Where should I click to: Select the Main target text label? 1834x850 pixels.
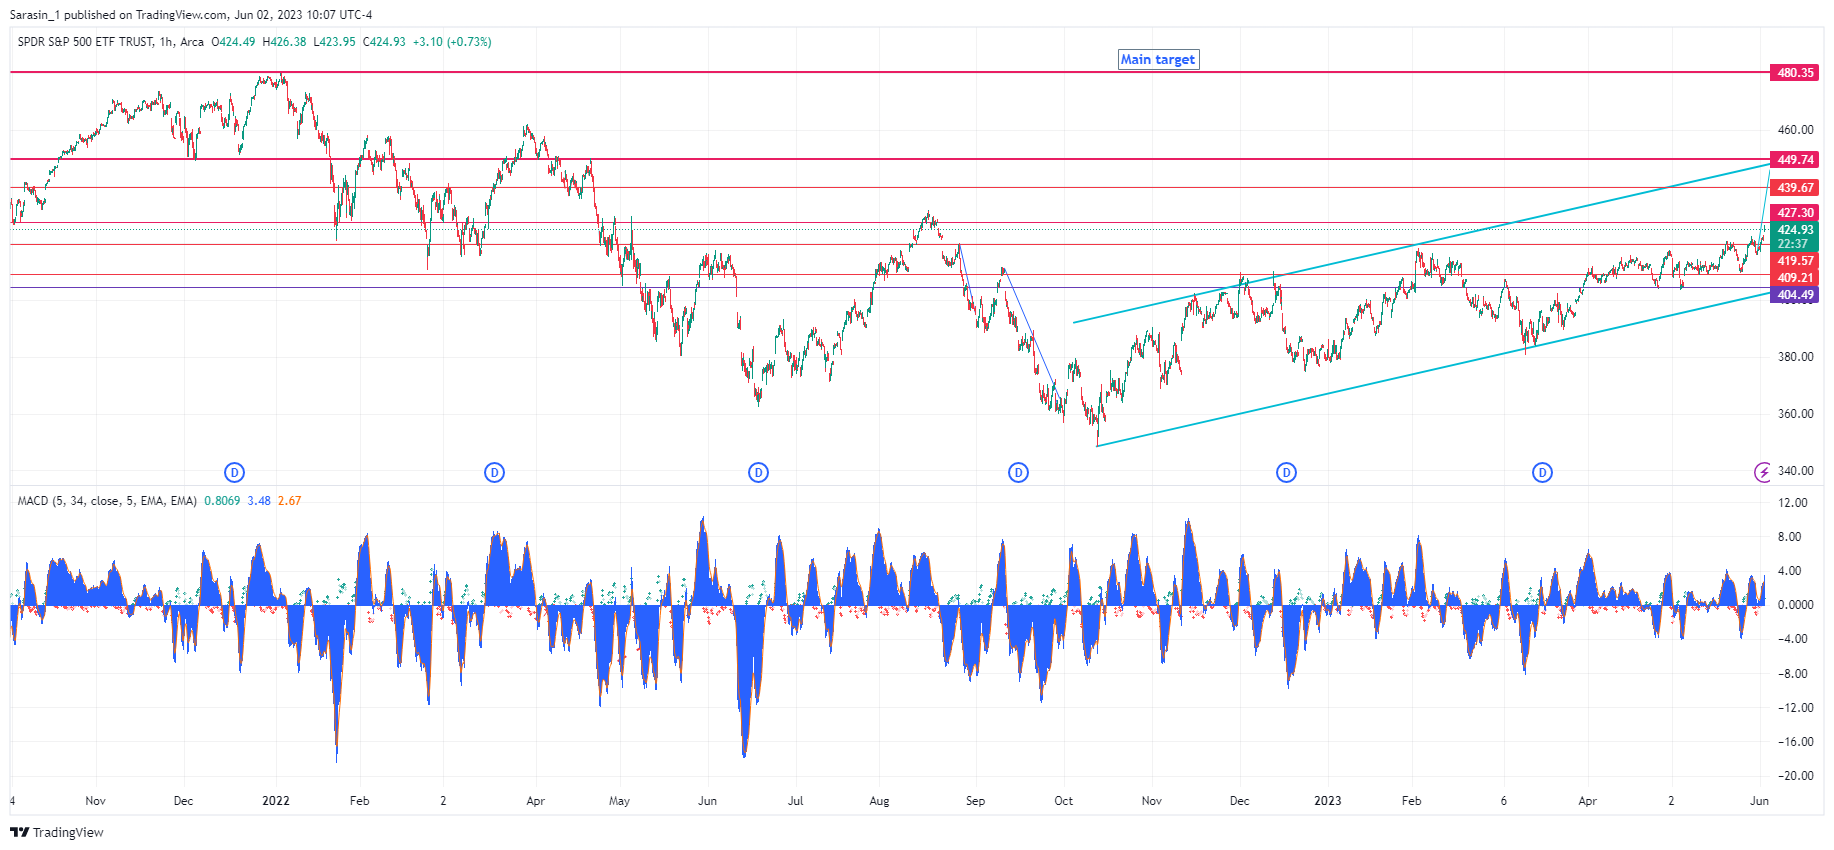click(1158, 59)
